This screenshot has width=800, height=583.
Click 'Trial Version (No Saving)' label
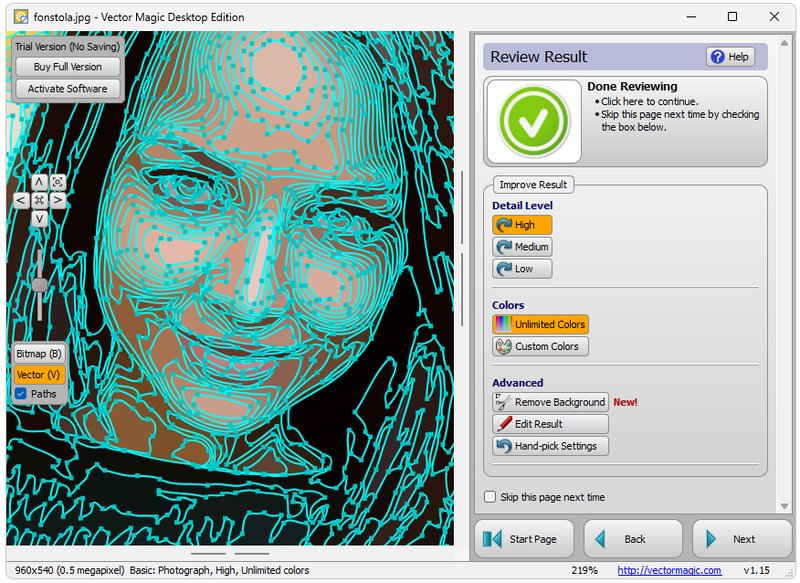click(x=67, y=47)
